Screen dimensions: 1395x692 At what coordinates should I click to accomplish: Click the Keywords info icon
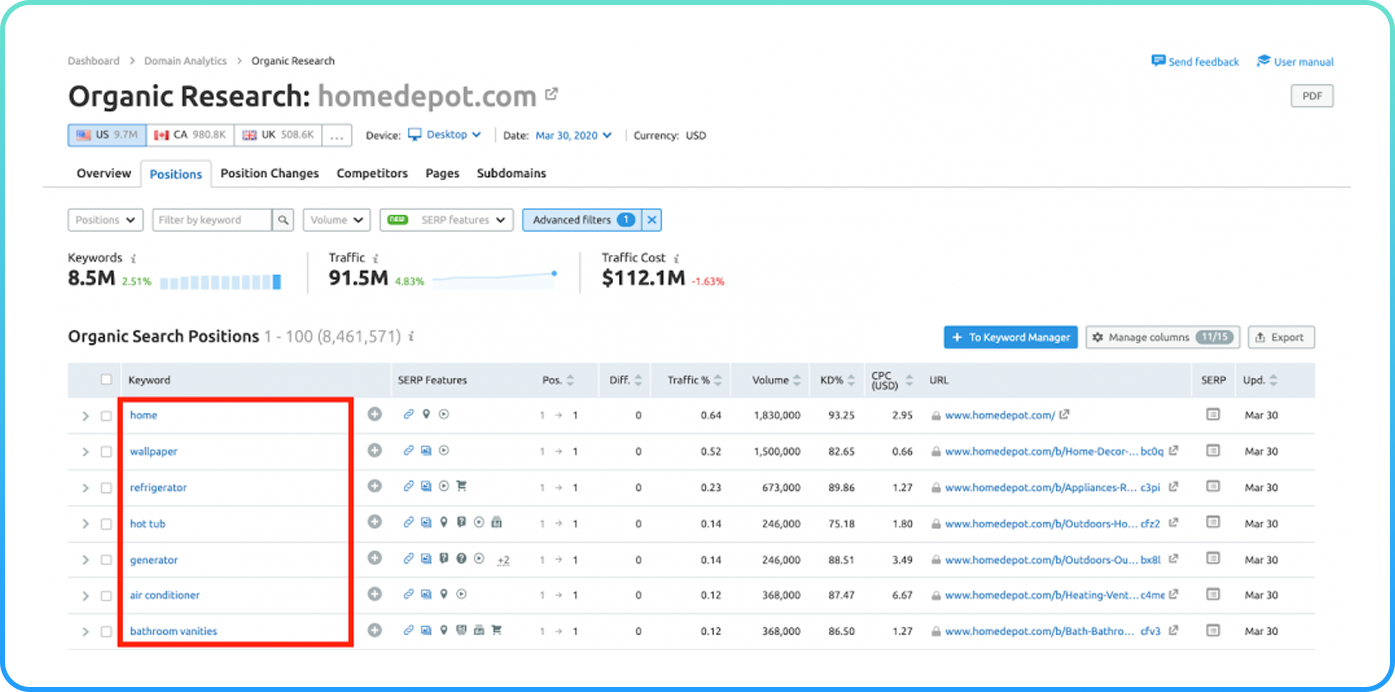[x=133, y=258]
